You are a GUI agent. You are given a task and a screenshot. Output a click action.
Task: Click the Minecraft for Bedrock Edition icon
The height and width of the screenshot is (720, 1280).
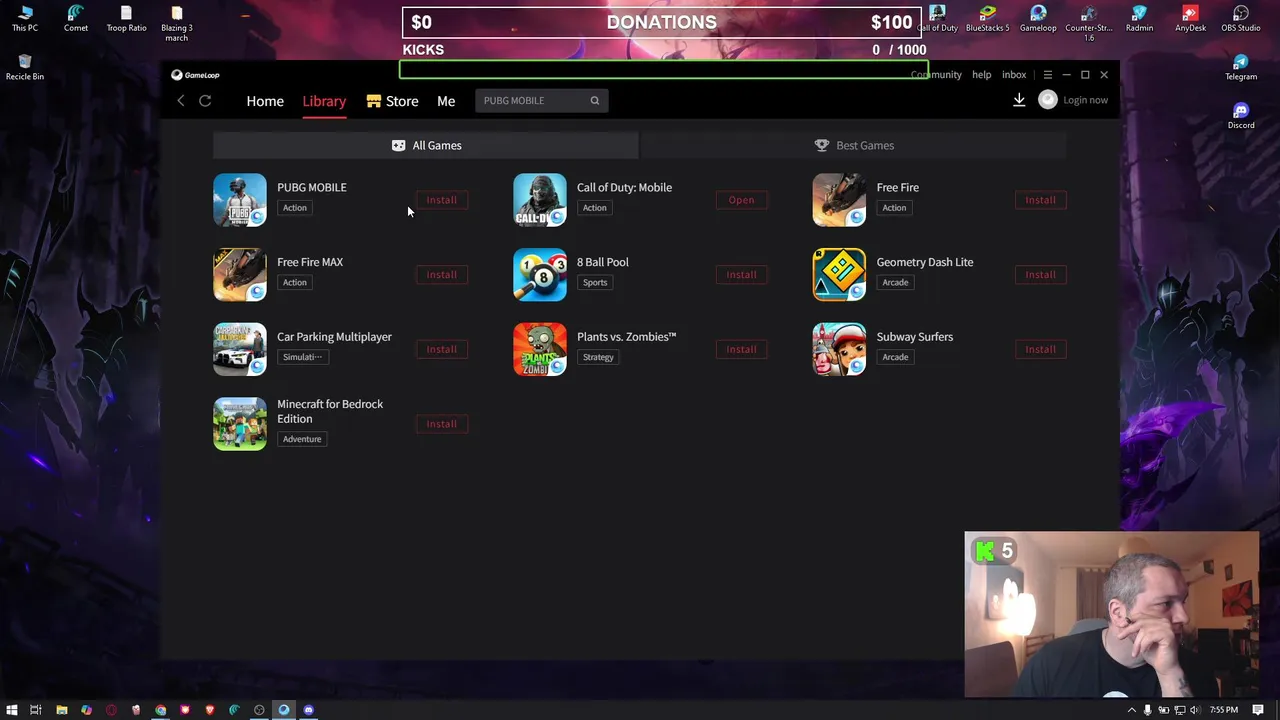[x=240, y=424]
